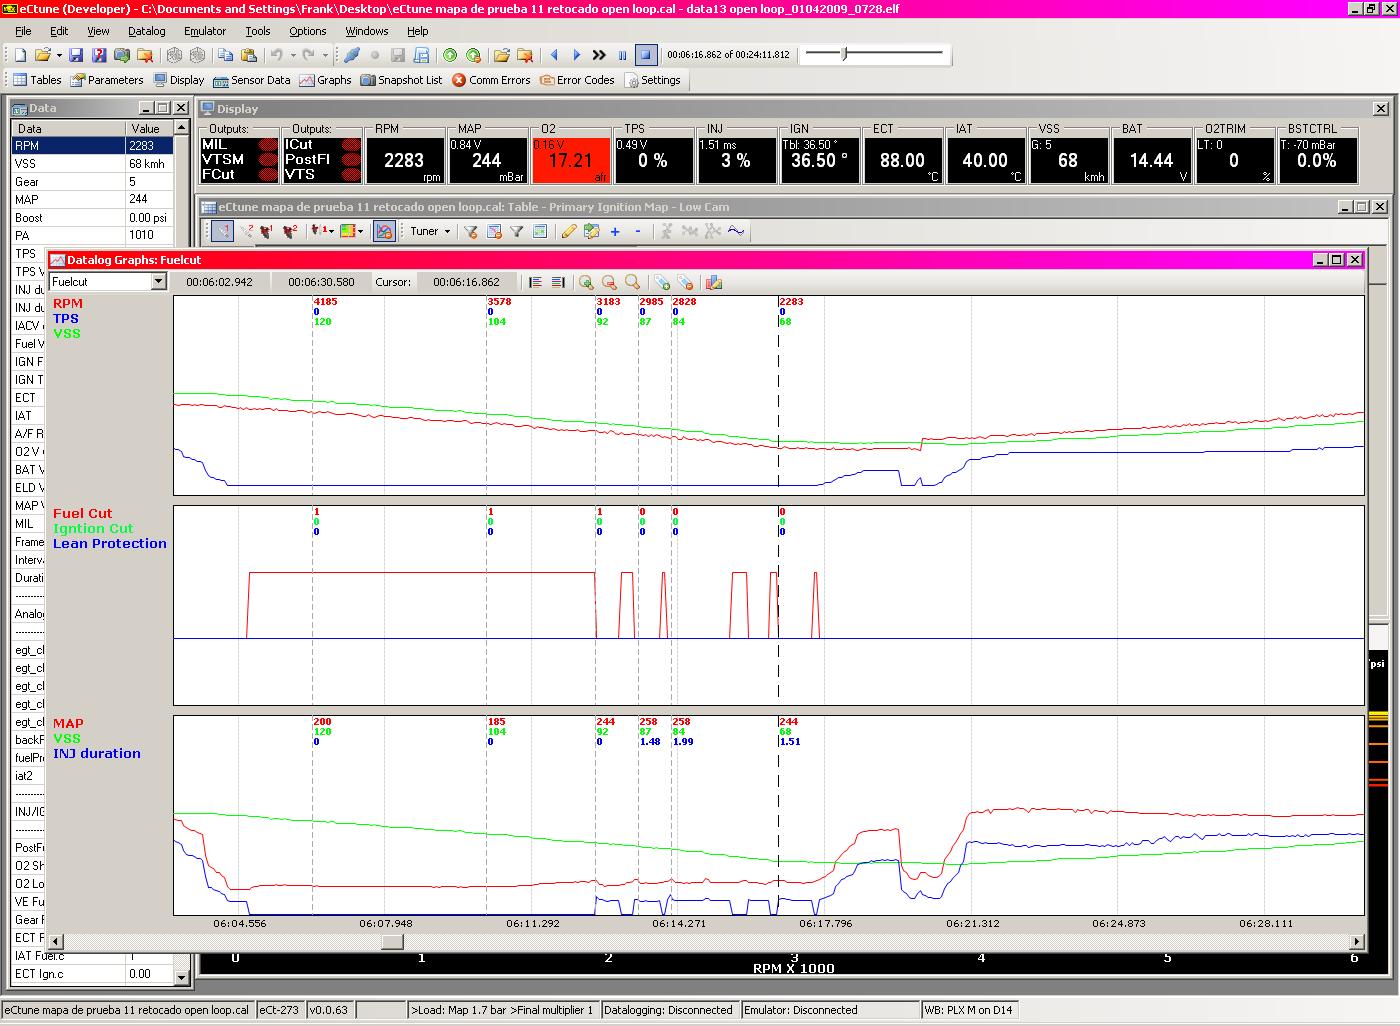Open calibration file folder icon

click(42, 55)
